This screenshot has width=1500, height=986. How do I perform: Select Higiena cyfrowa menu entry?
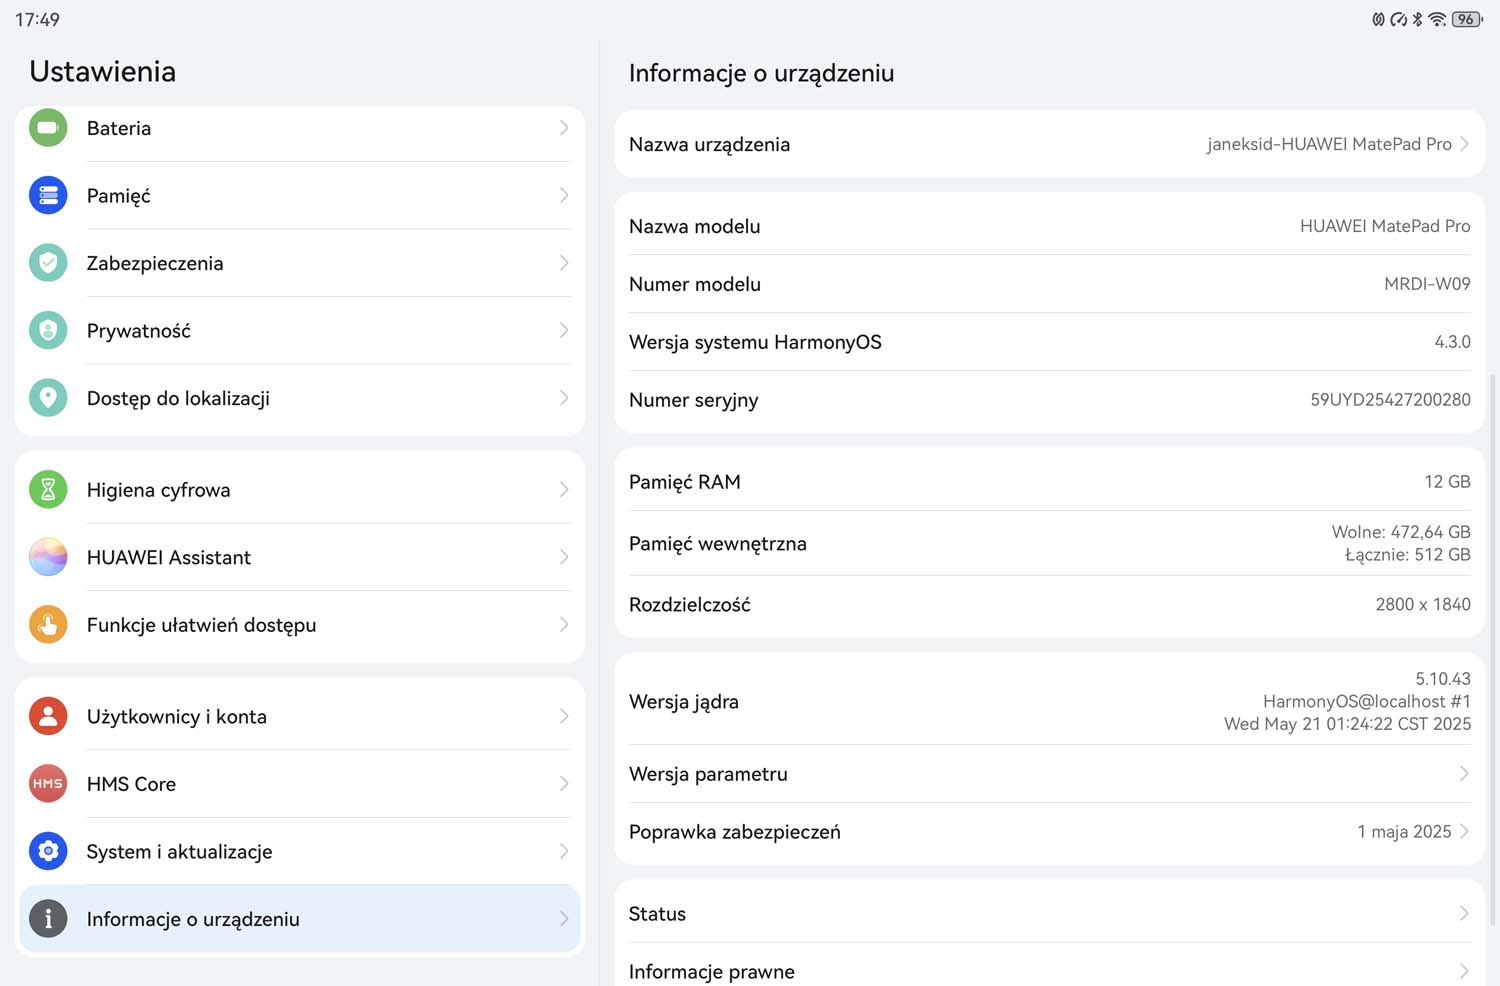[300, 489]
